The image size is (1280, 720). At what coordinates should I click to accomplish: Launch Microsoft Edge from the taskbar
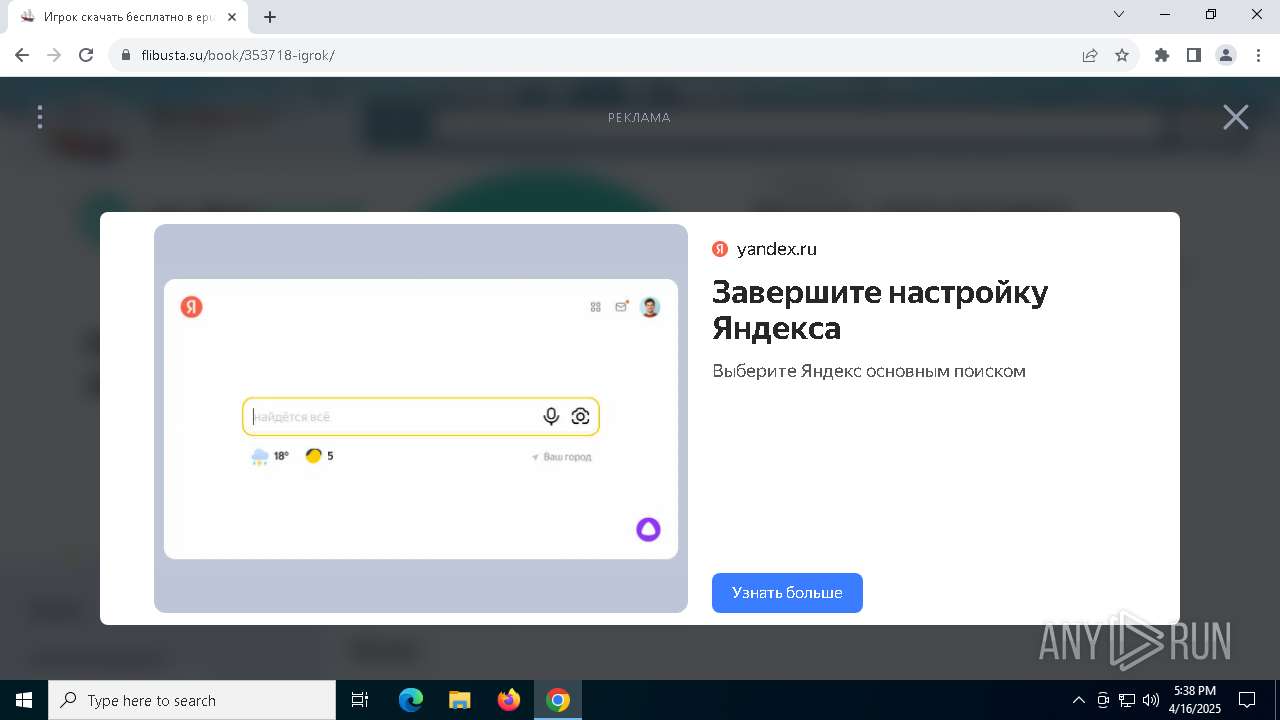pyautogui.click(x=411, y=700)
